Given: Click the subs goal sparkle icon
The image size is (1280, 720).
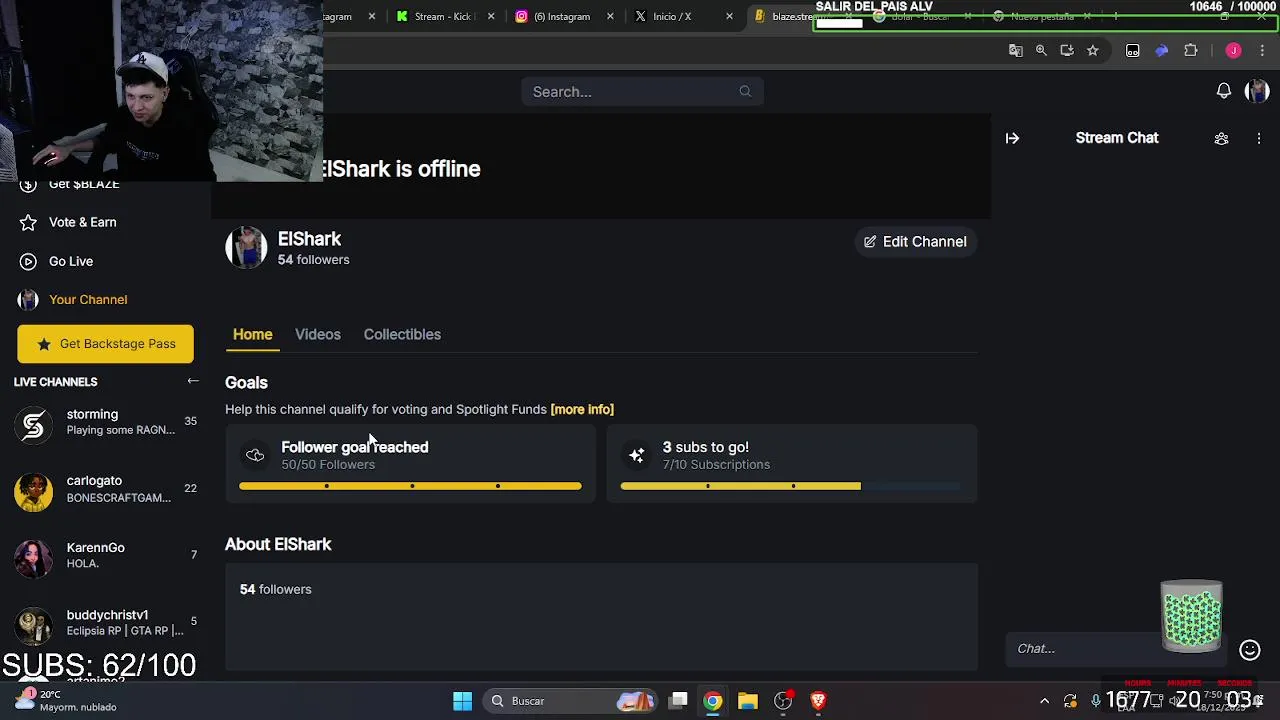Looking at the screenshot, I should [637, 456].
